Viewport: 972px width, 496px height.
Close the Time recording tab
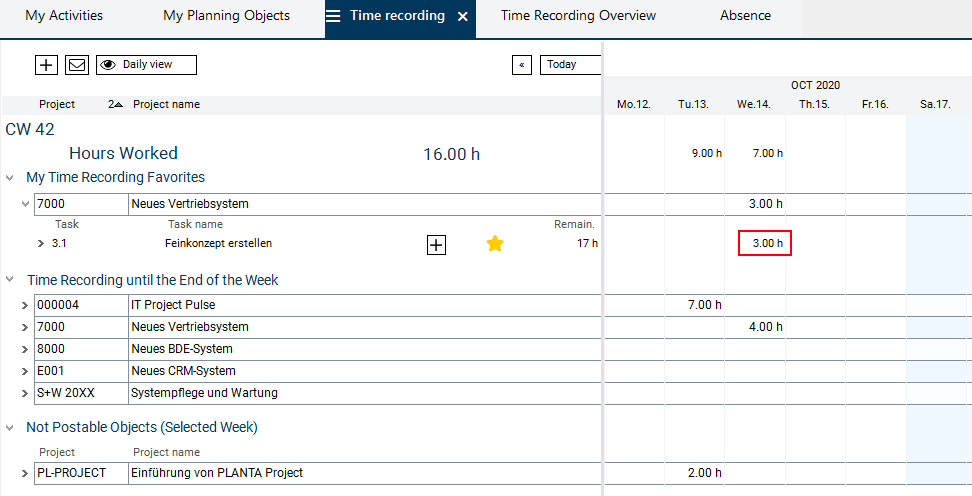pyautogui.click(x=462, y=16)
